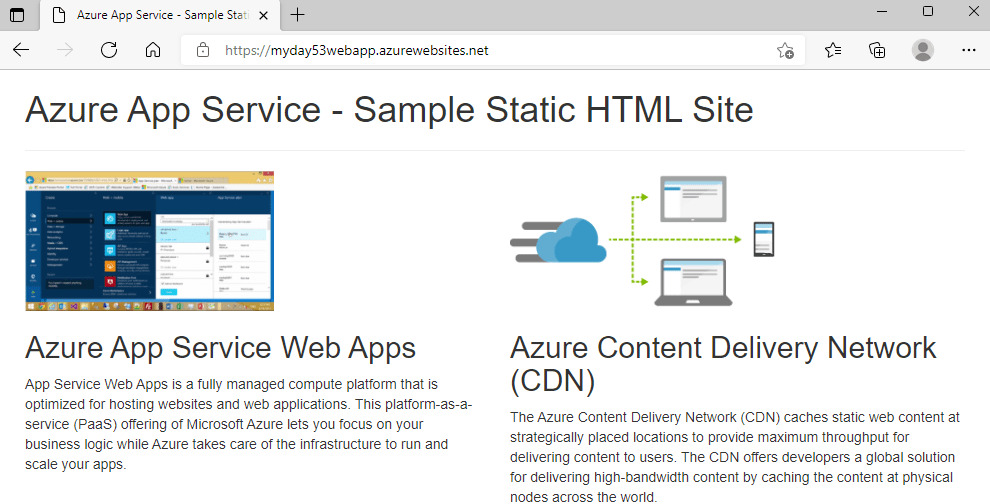This screenshot has width=990, height=504.
Task: Minimize the browser window
Action: pos(881,12)
